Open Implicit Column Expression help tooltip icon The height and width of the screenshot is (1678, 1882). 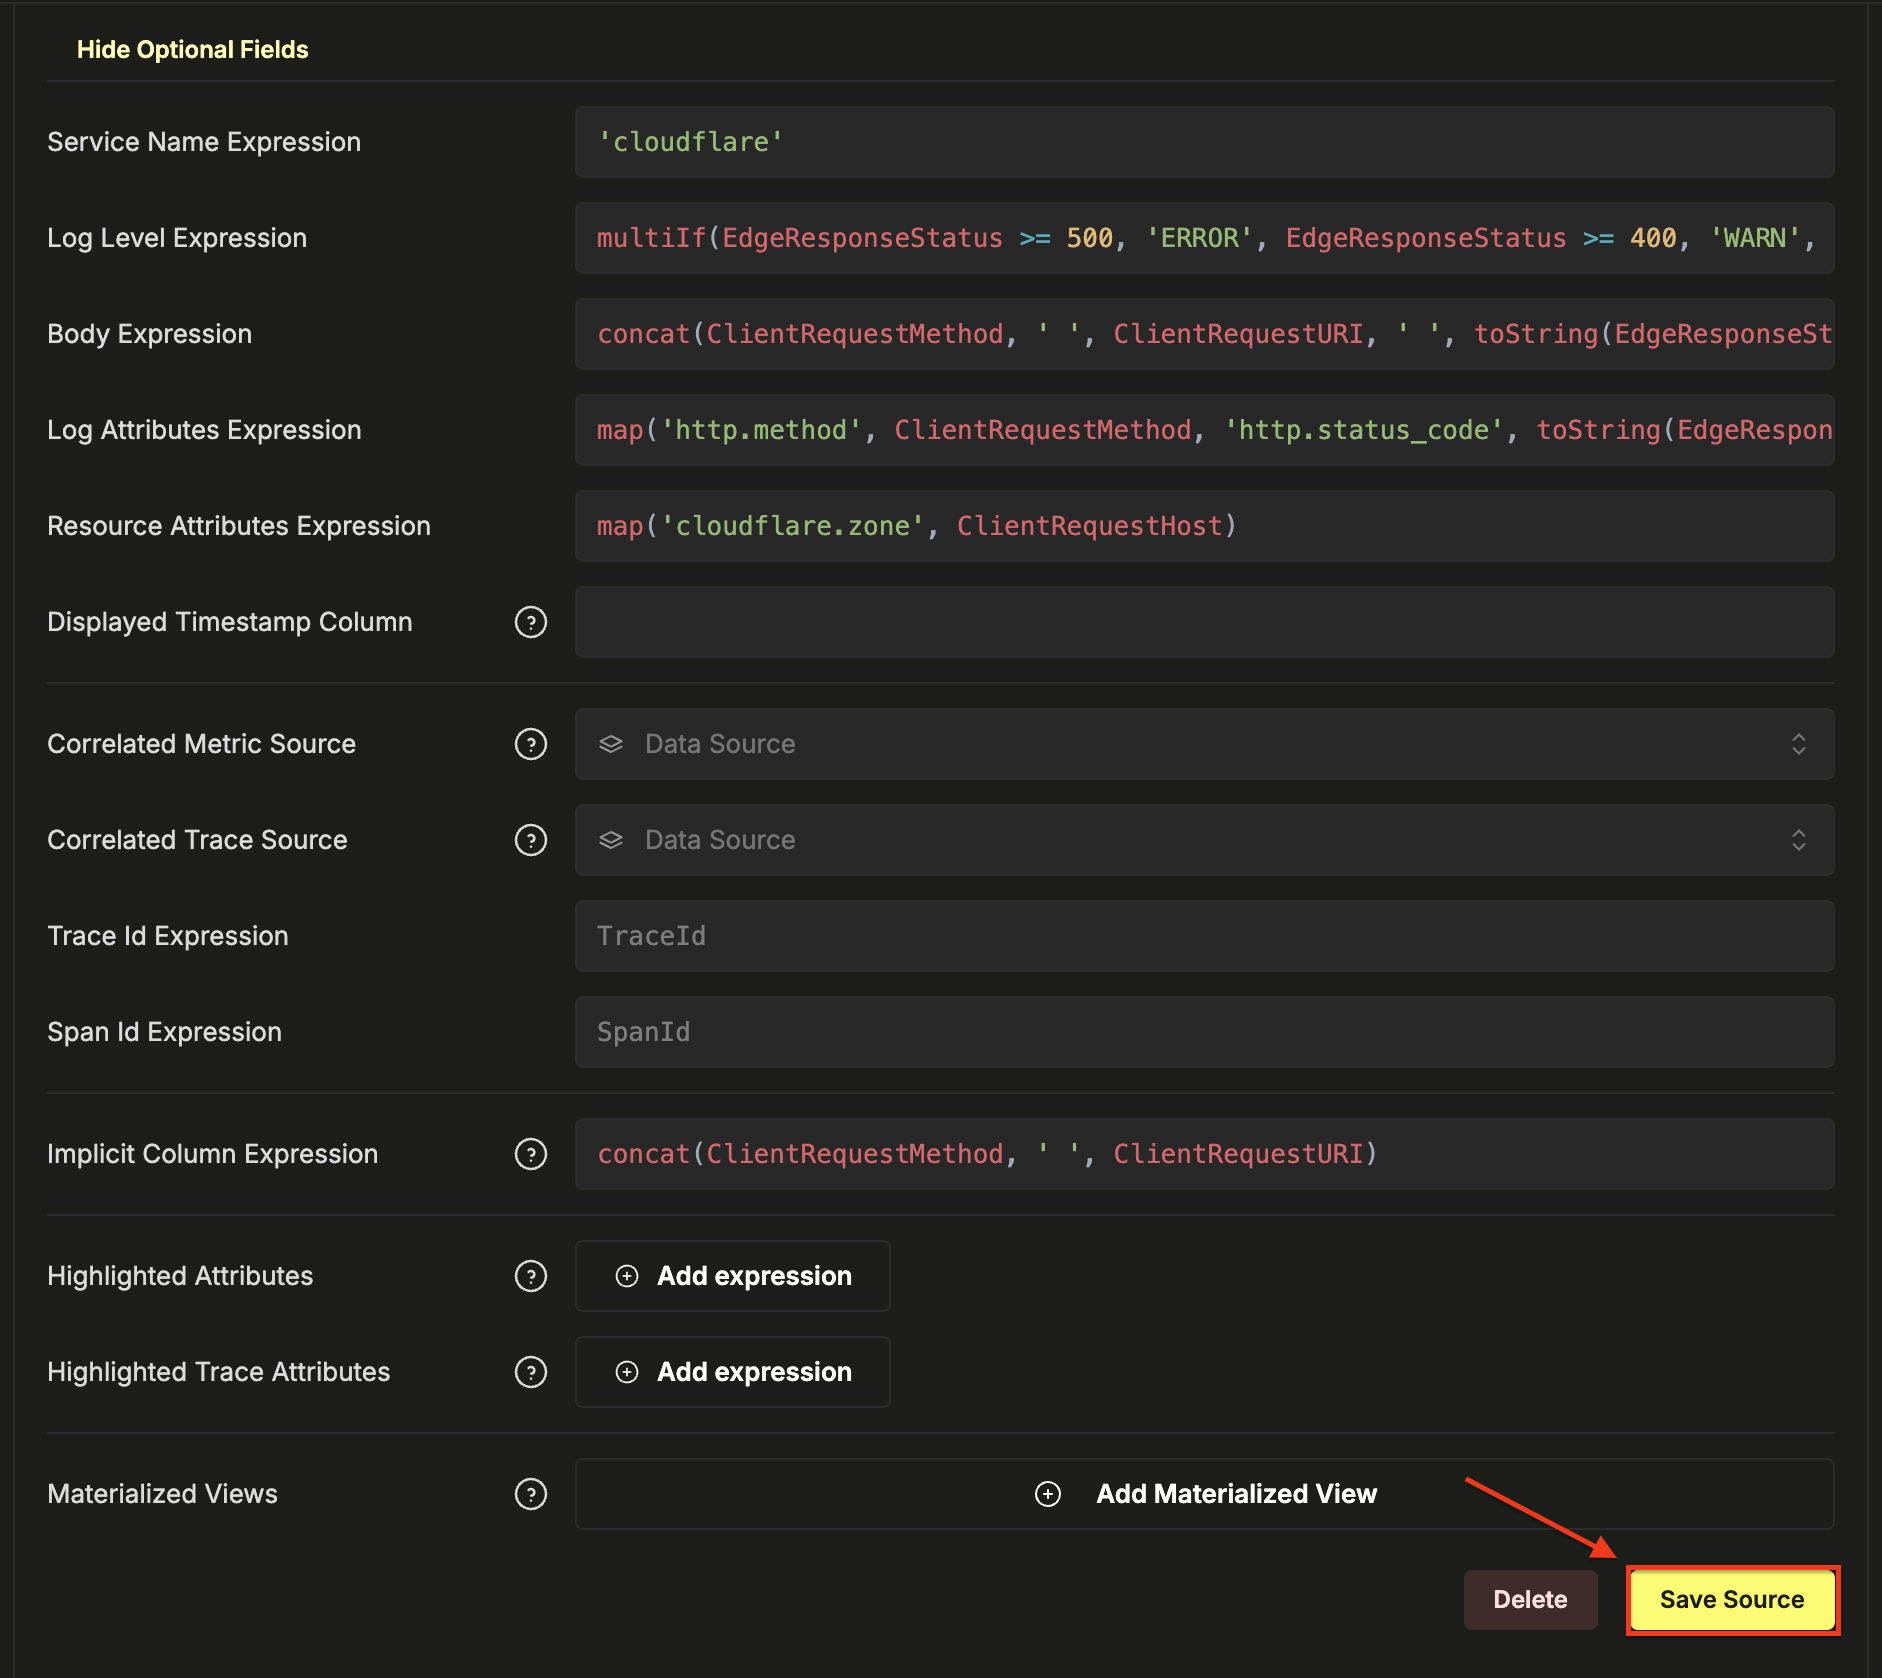pyautogui.click(x=530, y=1154)
